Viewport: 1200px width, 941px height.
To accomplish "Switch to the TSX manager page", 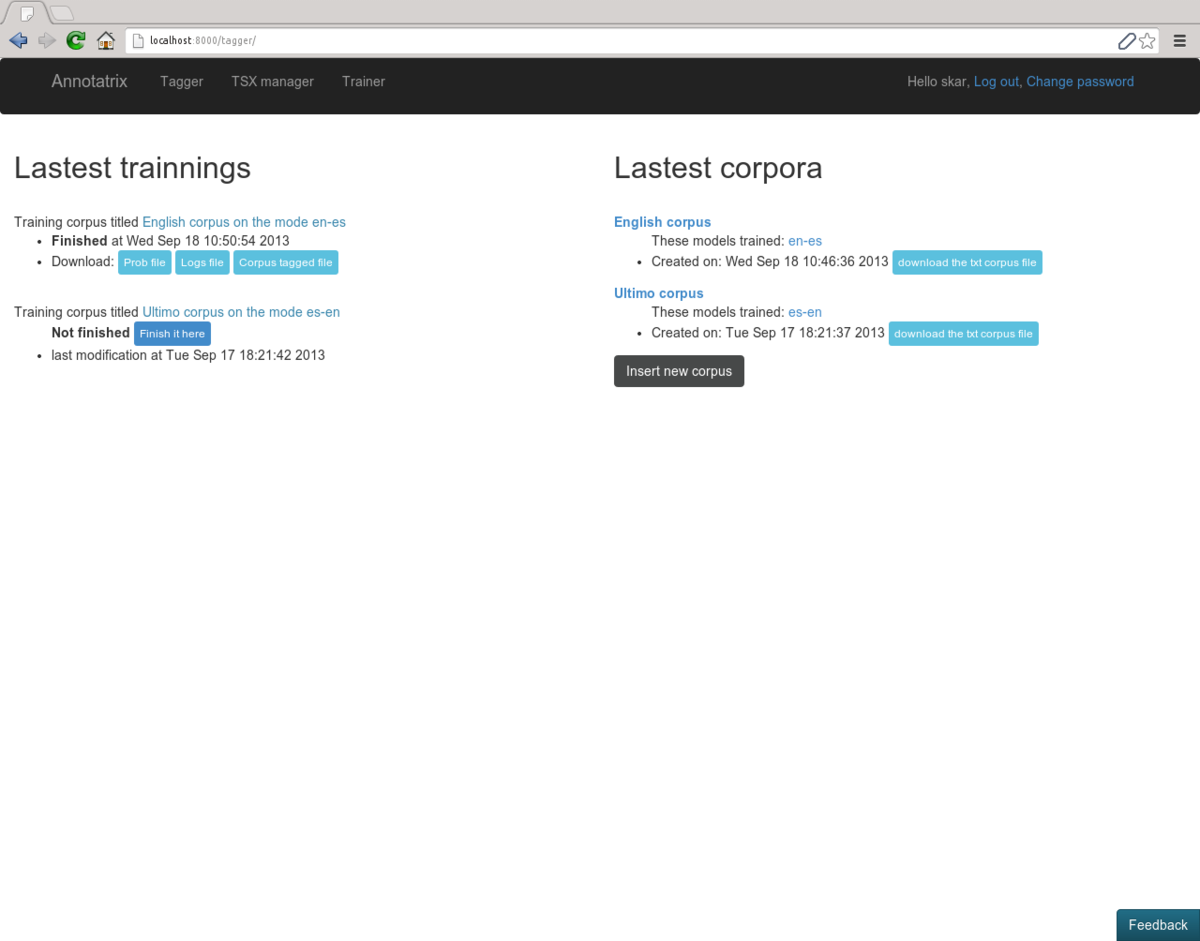I will (272, 81).
